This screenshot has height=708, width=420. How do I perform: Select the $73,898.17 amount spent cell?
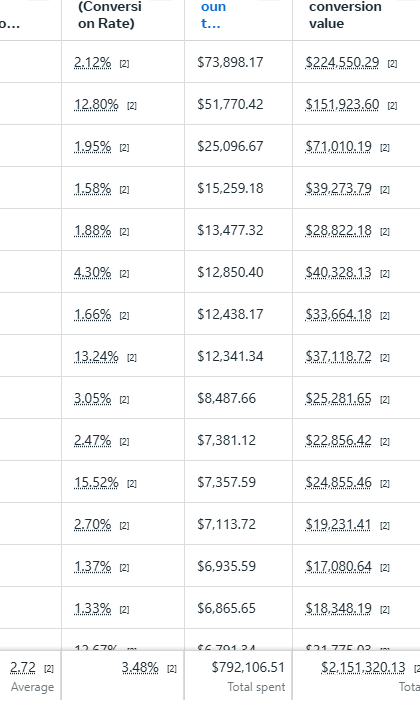[230, 62]
